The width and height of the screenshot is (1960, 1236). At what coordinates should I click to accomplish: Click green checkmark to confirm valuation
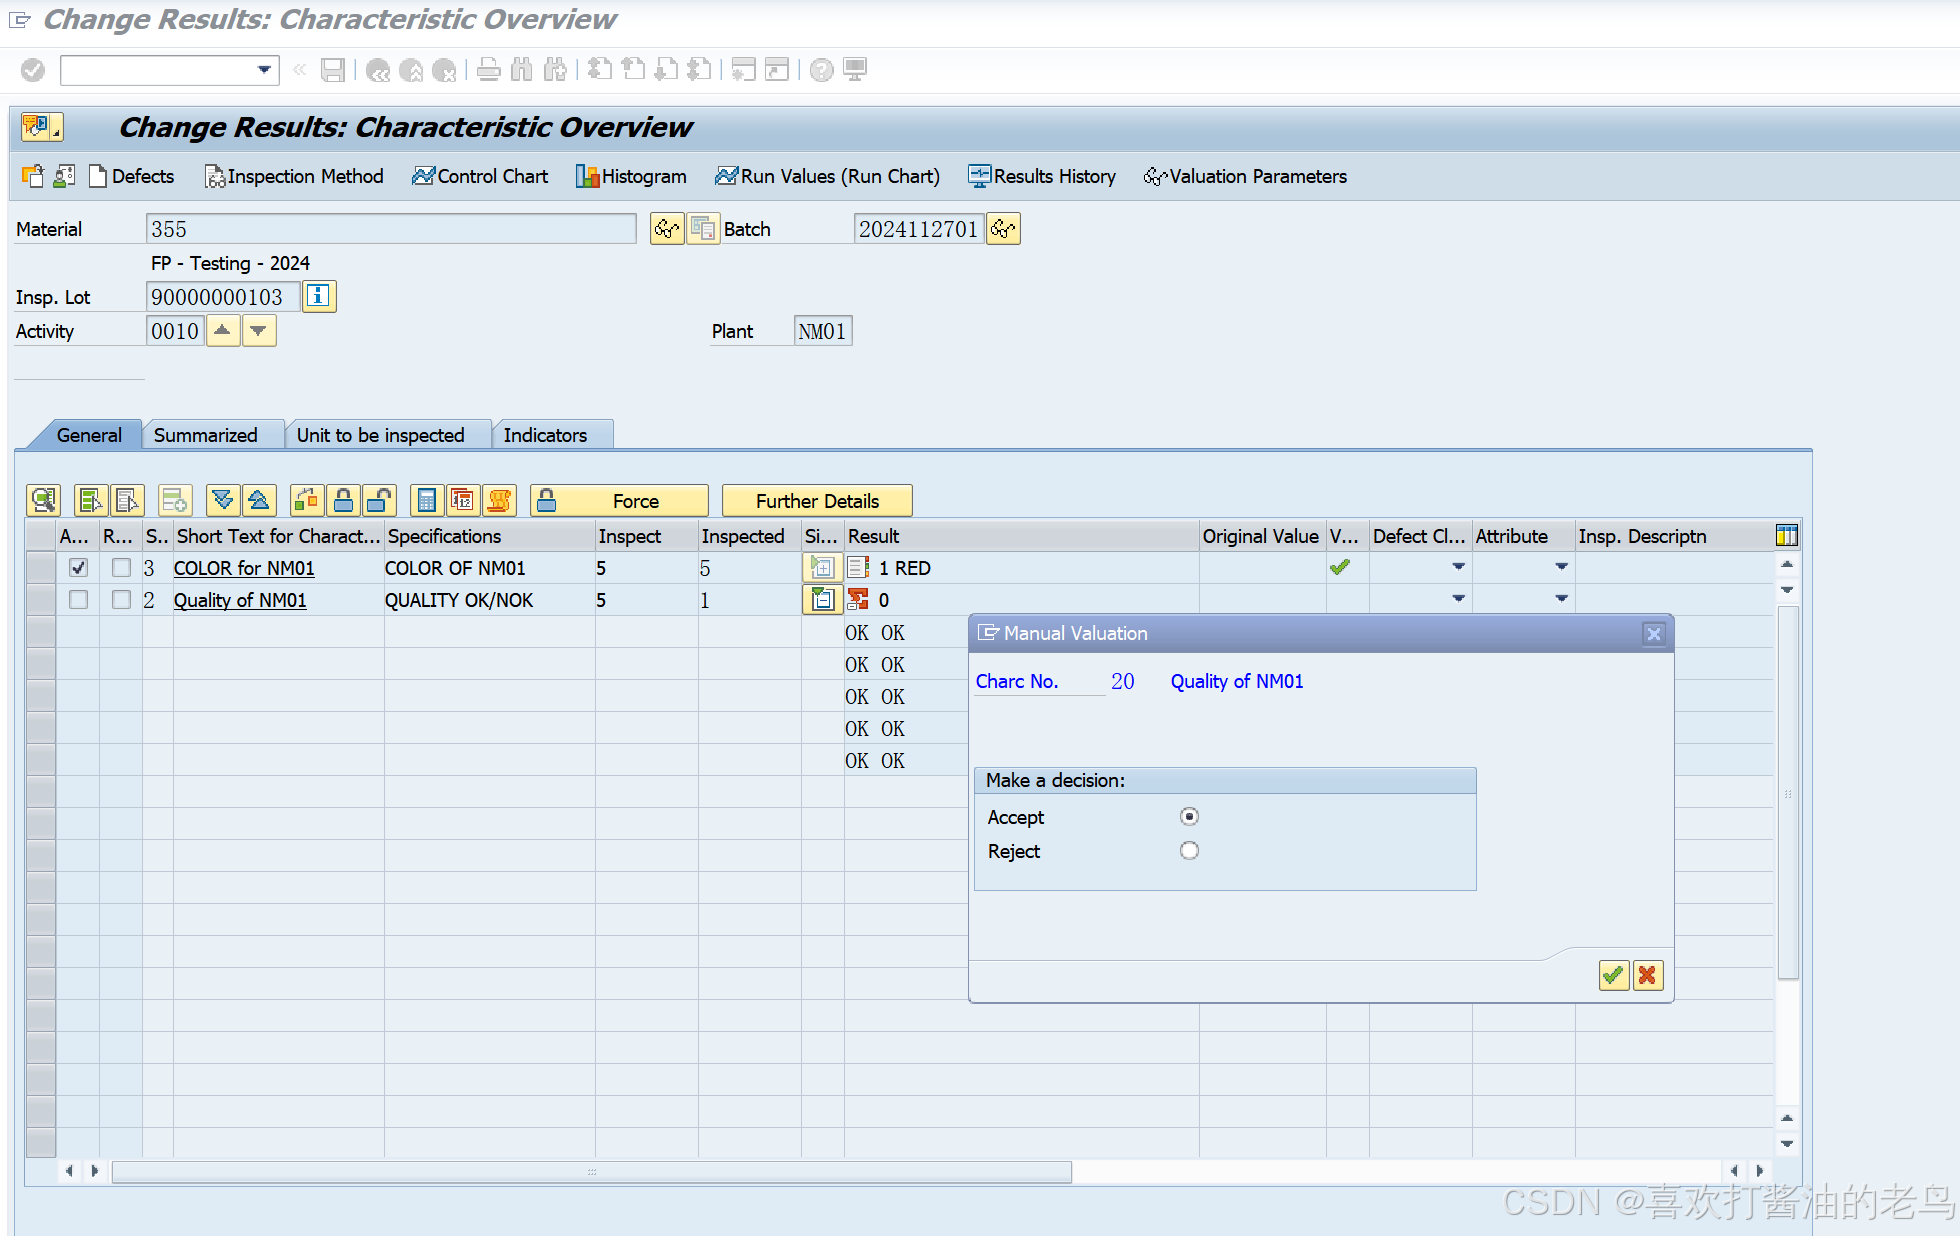click(1612, 975)
